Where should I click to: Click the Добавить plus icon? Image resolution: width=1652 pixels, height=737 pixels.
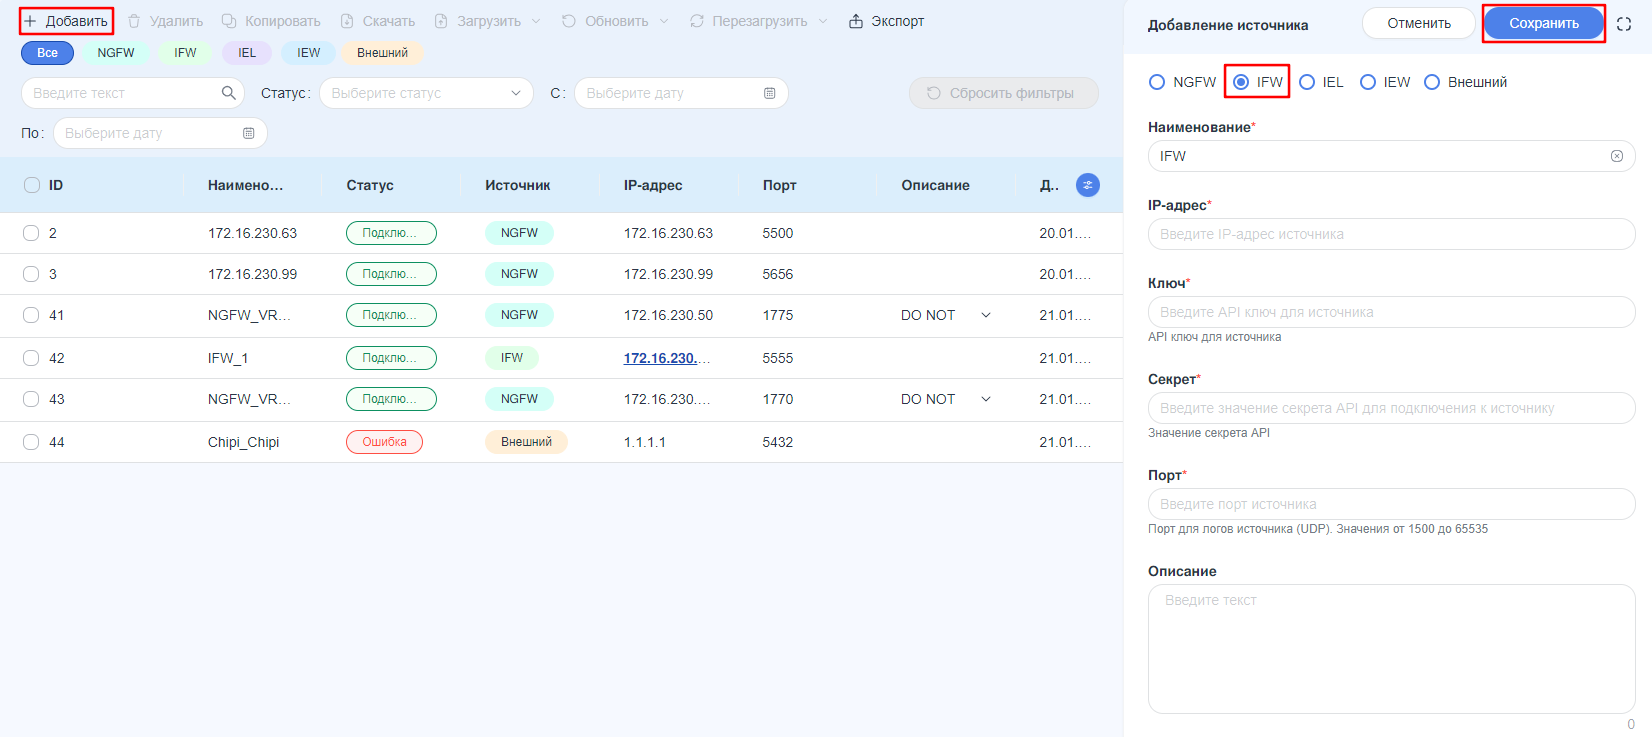point(30,21)
